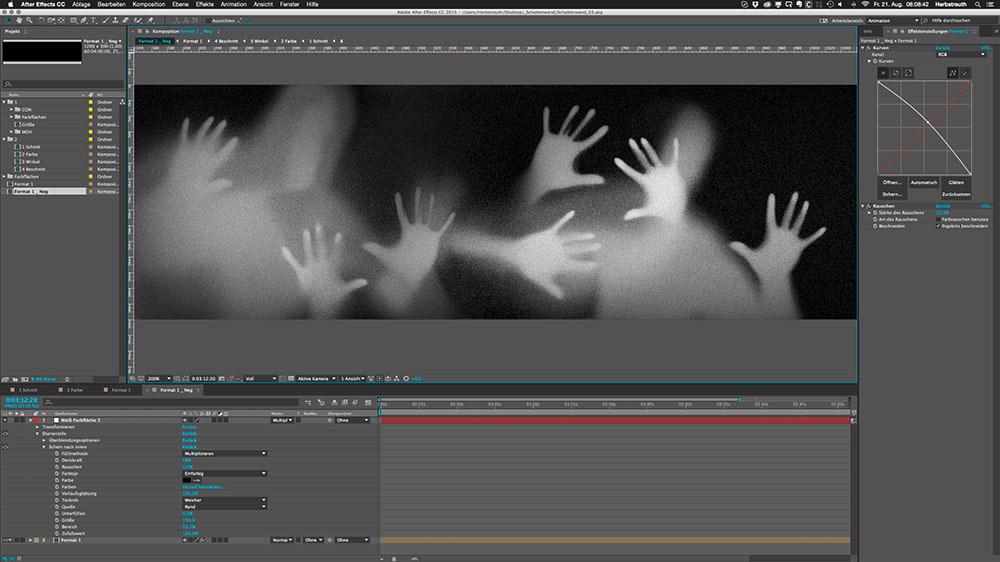Image resolution: width=1000 pixels, height=562 pixels.
Task: Open the Effekte menu
Action: coord(204,4)
